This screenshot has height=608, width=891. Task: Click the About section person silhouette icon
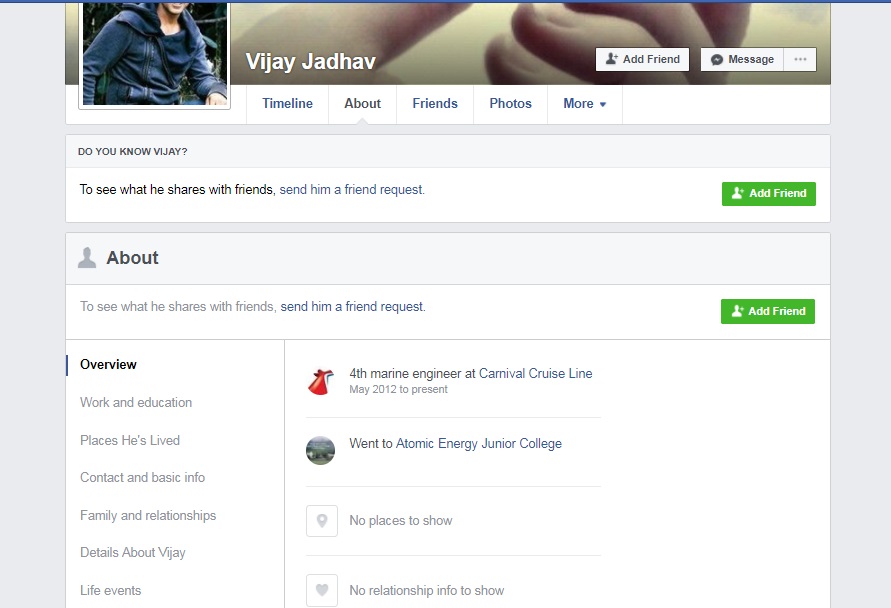(86, 257)
